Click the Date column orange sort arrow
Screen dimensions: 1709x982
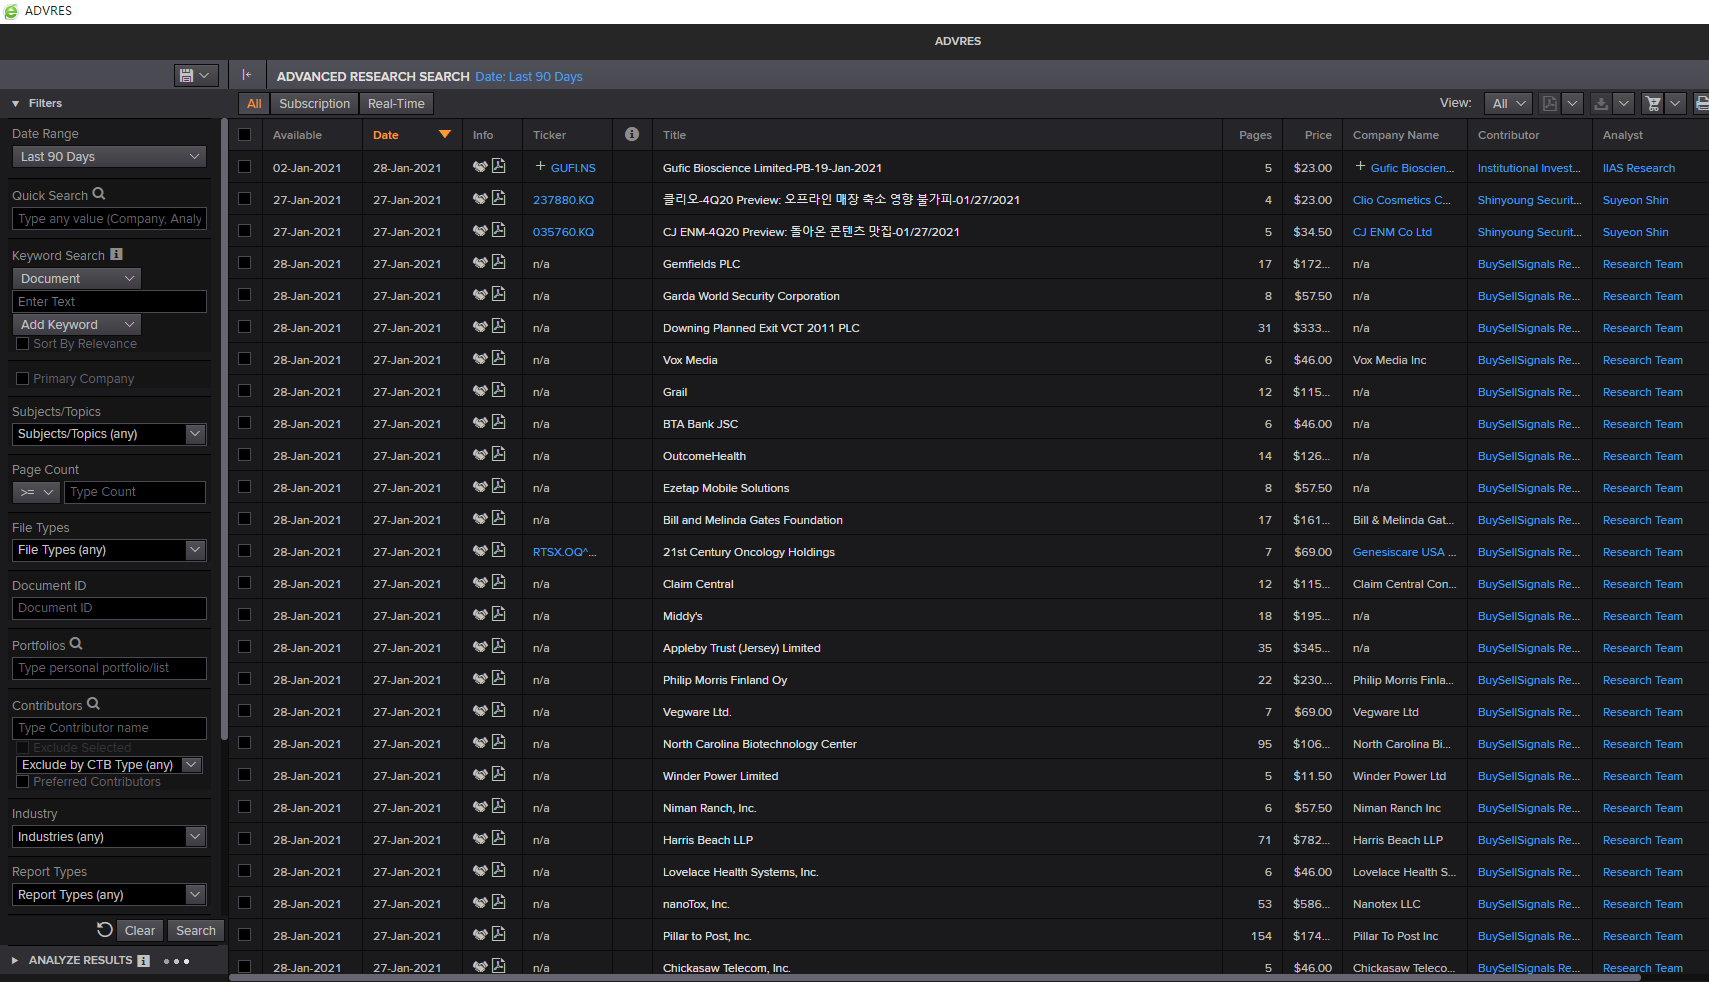[445, 134]
